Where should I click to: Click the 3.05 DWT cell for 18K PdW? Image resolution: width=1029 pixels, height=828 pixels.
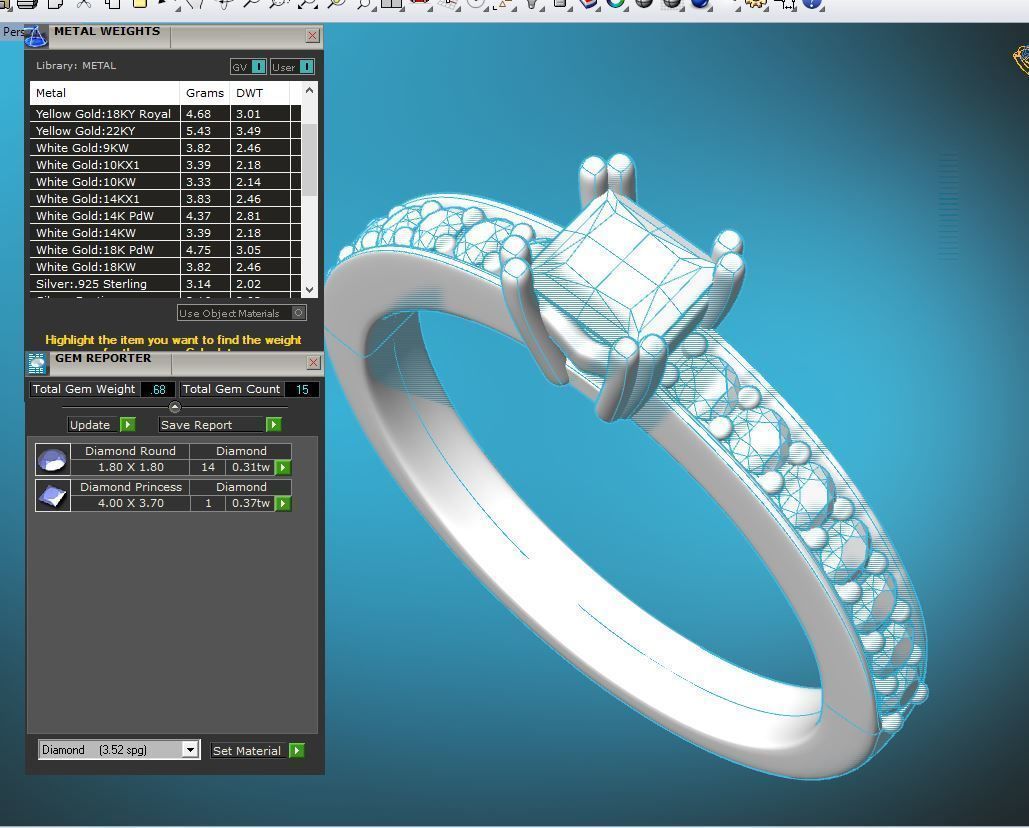coord(260,250)
